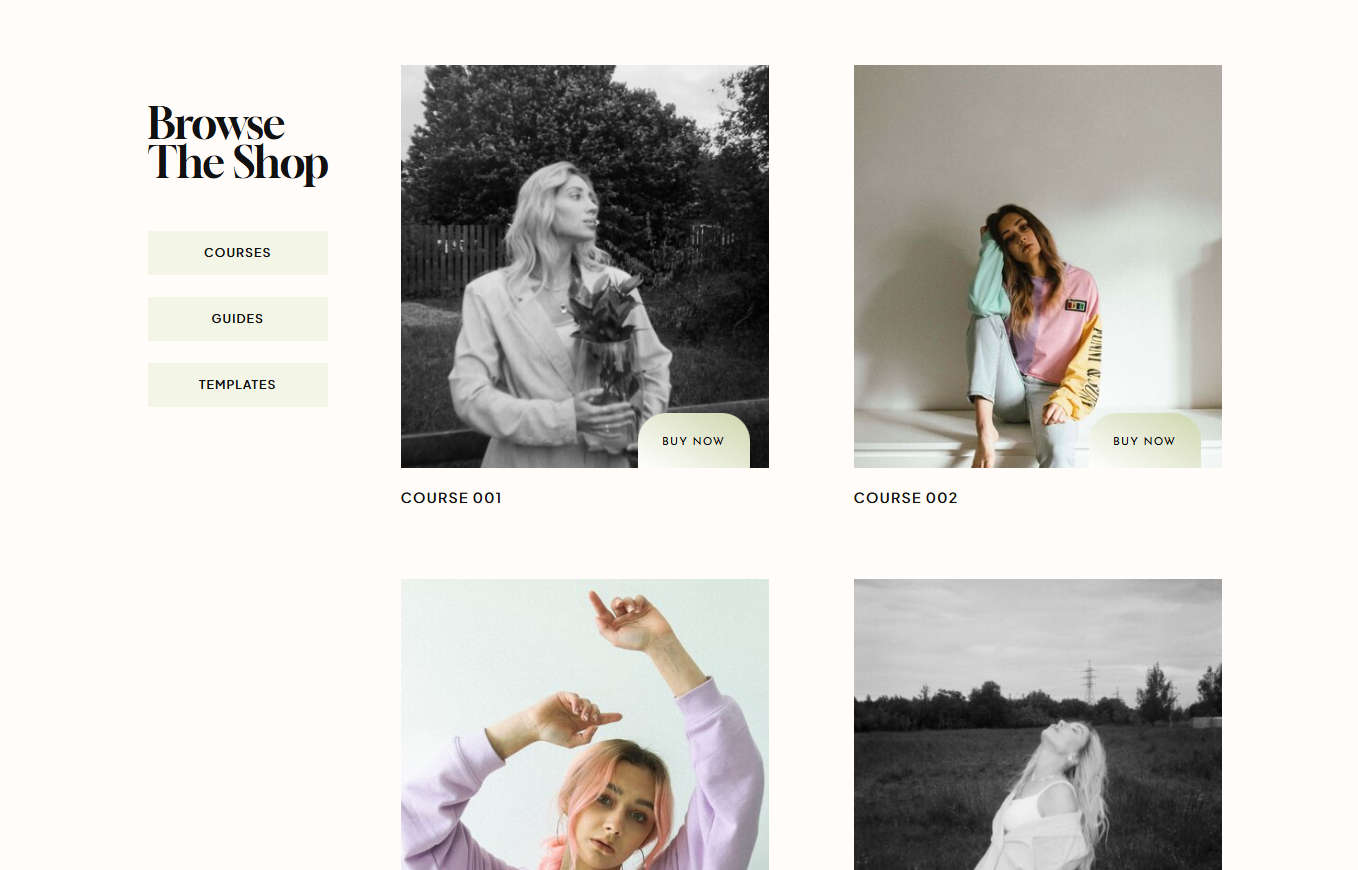Image resolution: width=1358 pixels, height=870 pixels.
Task: Click the wooden fence in Course 001 photo
Action: point(455,260)
